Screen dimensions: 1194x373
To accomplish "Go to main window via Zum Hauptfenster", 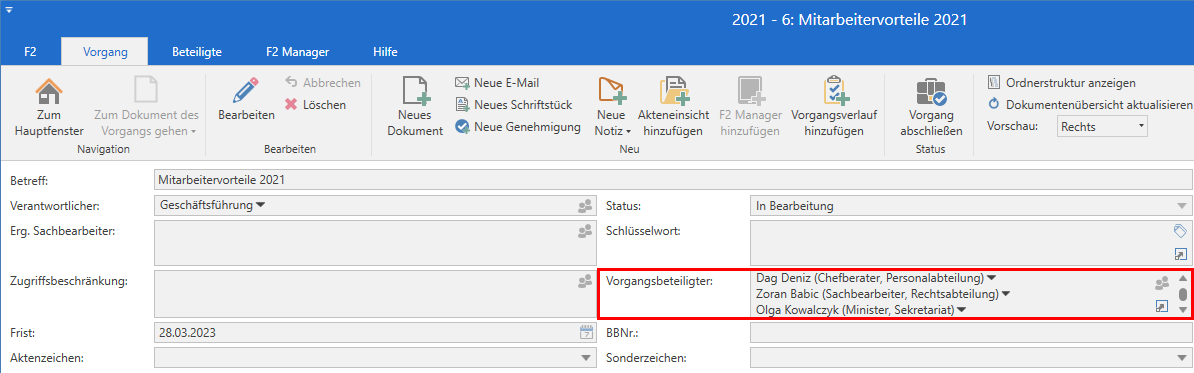I will click(x=49, y=107).
